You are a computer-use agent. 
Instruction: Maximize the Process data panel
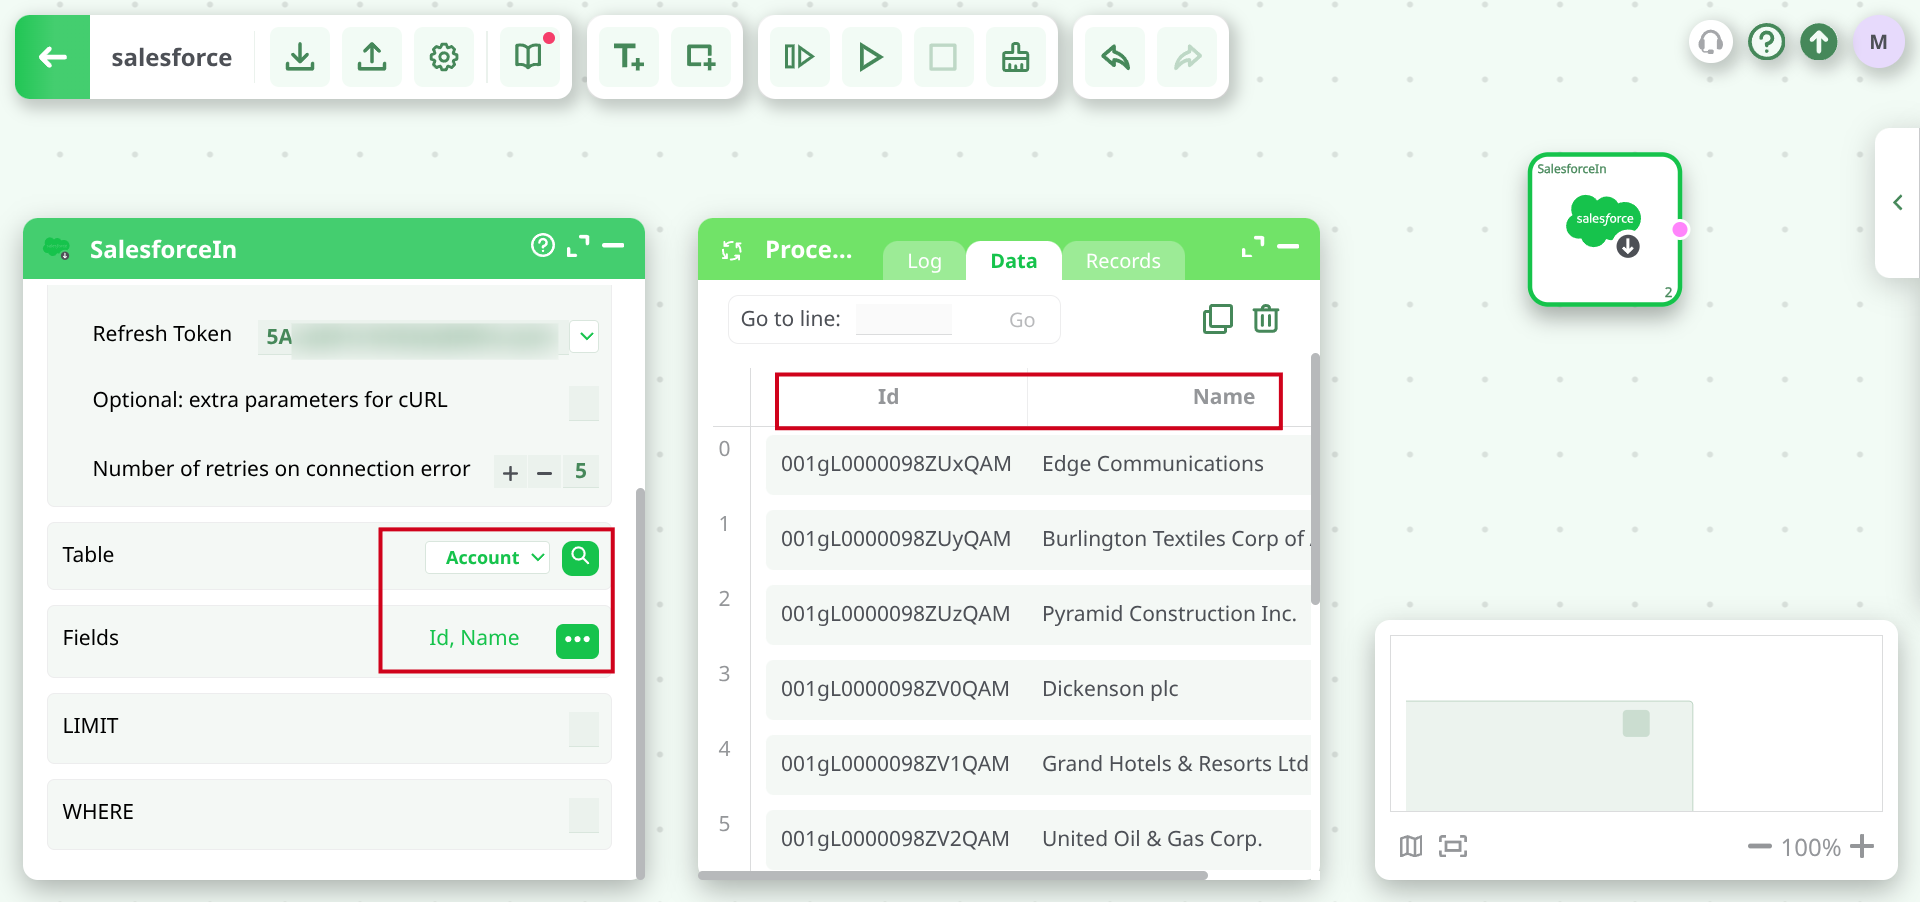[x=1253, y=246]
